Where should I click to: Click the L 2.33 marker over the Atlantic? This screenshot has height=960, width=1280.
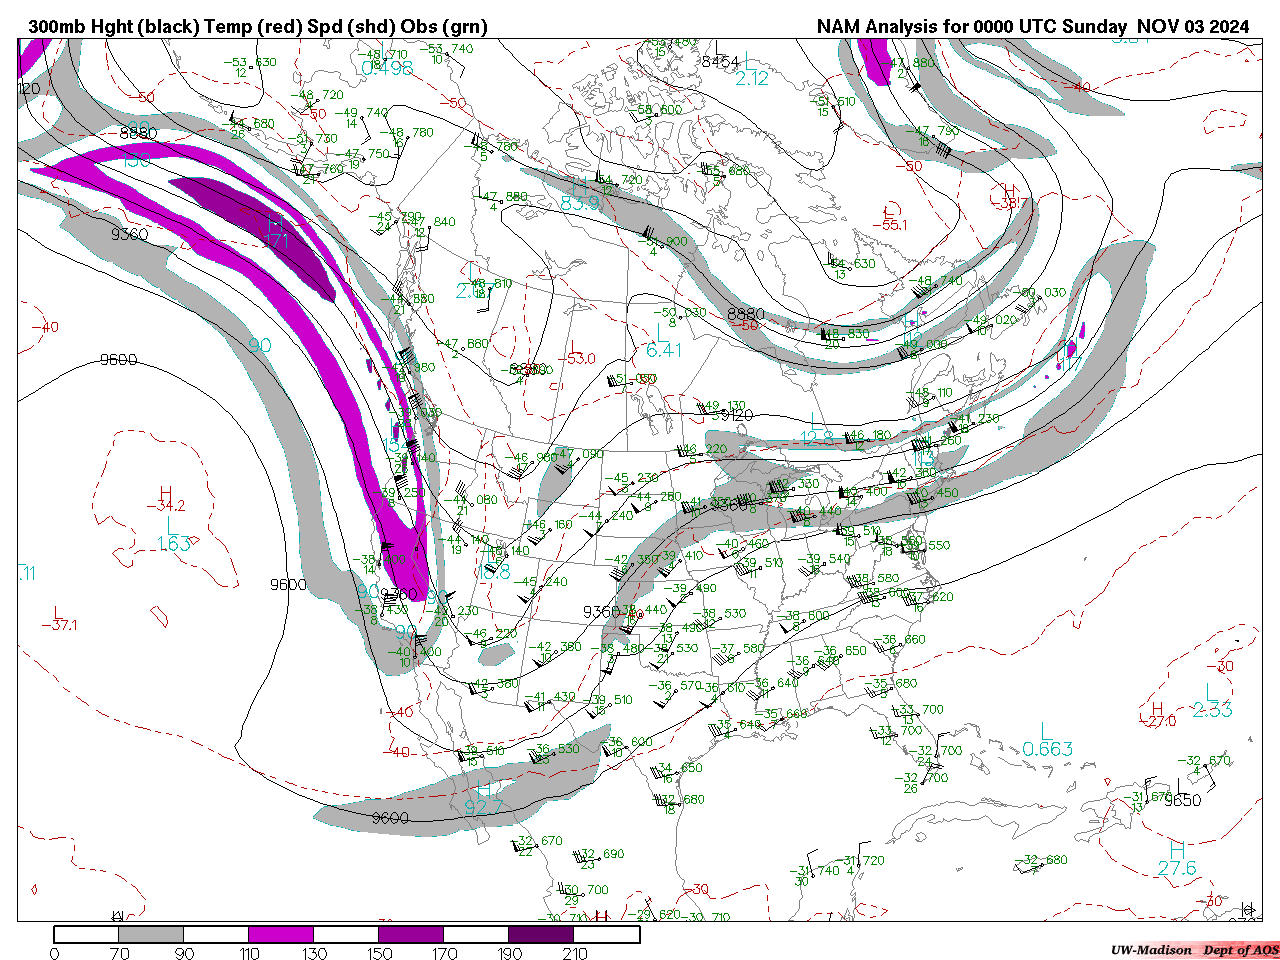point(1212,702)
